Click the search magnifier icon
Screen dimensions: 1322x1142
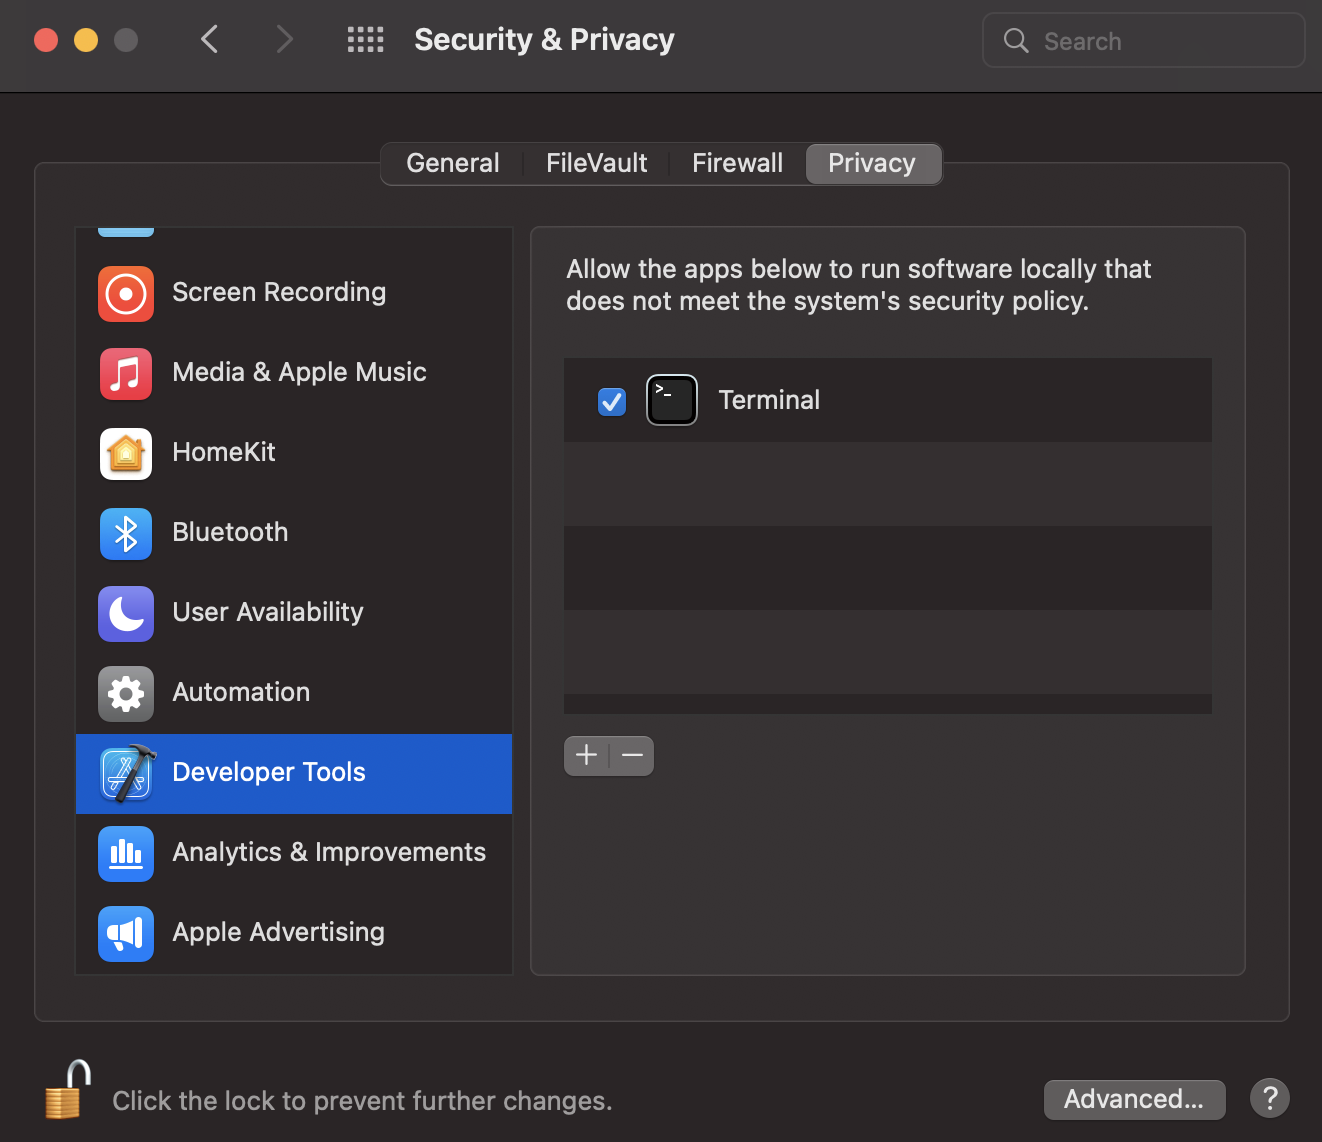(x=1016, y=40)
